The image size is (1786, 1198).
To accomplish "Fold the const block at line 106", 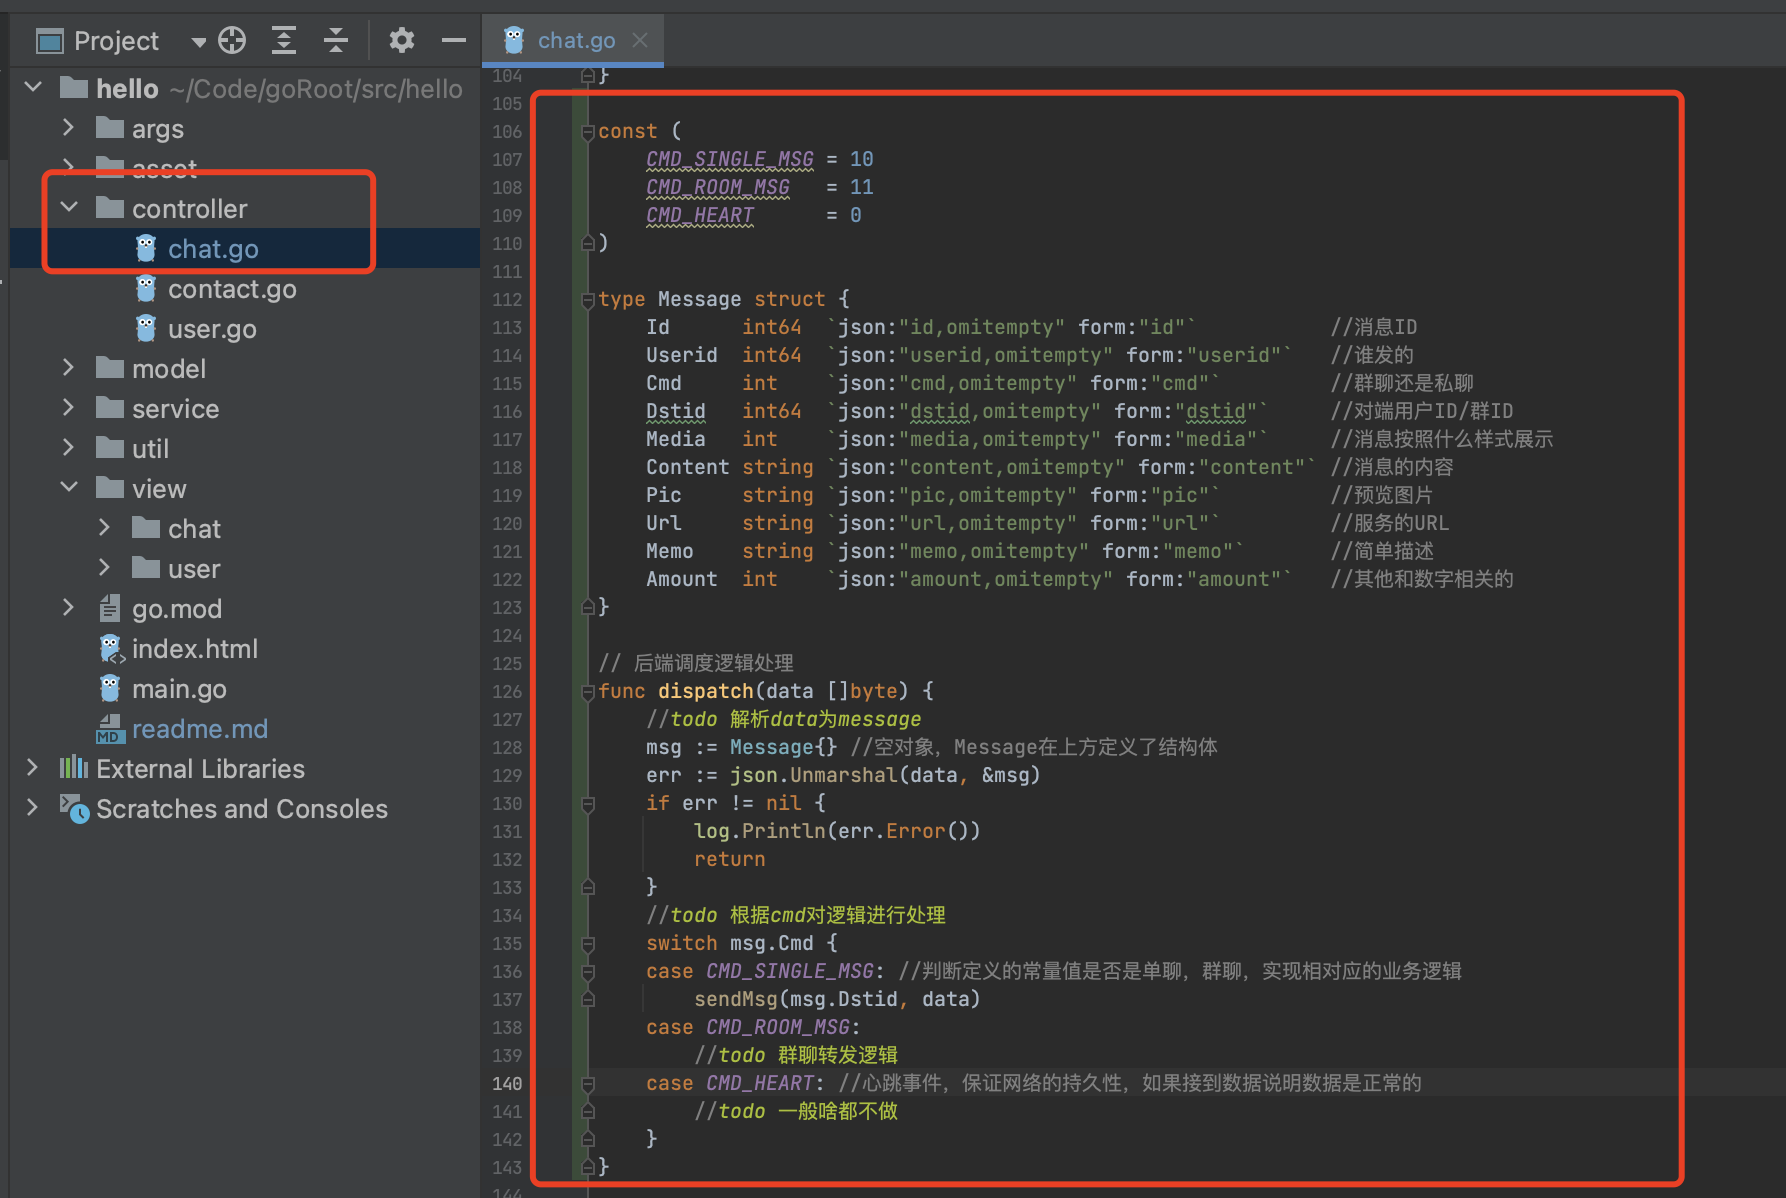I will 588,131.
